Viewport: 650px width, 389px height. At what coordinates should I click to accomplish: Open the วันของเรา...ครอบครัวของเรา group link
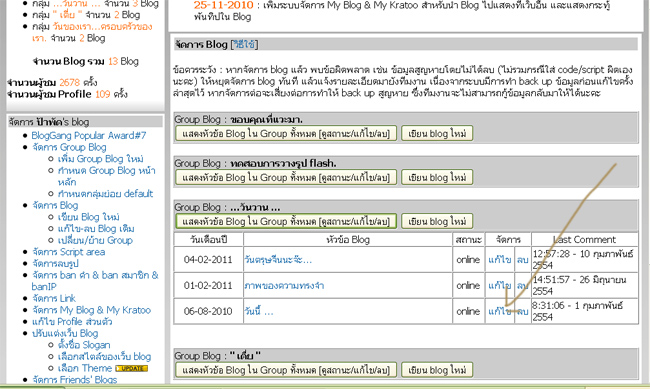pos(92,32)
